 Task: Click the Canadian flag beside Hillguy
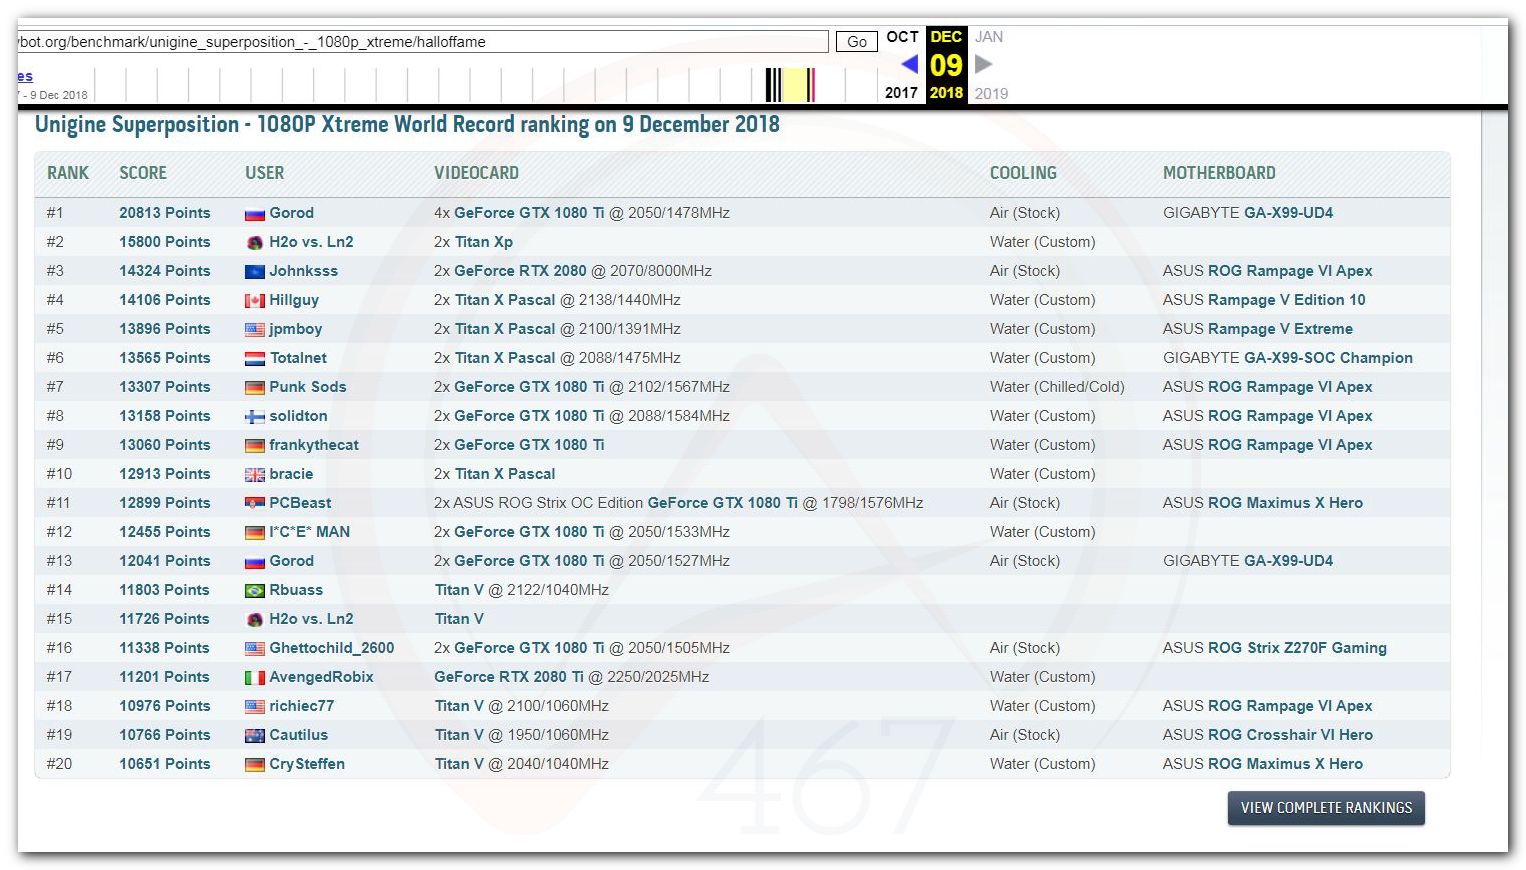(255, 301)
